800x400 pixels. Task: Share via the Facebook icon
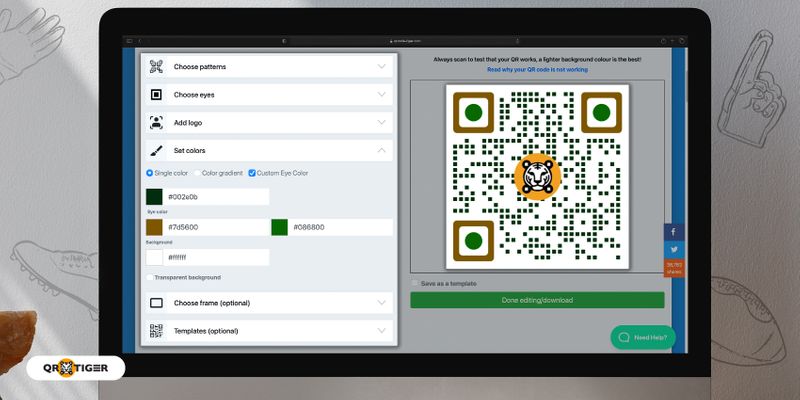coord(672,232)
